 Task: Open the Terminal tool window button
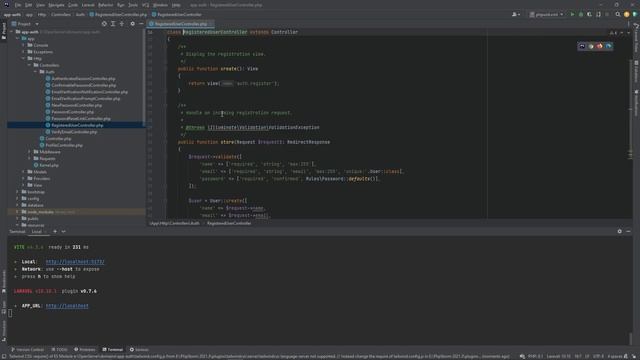pyautogui.click(x=113, y=349)
